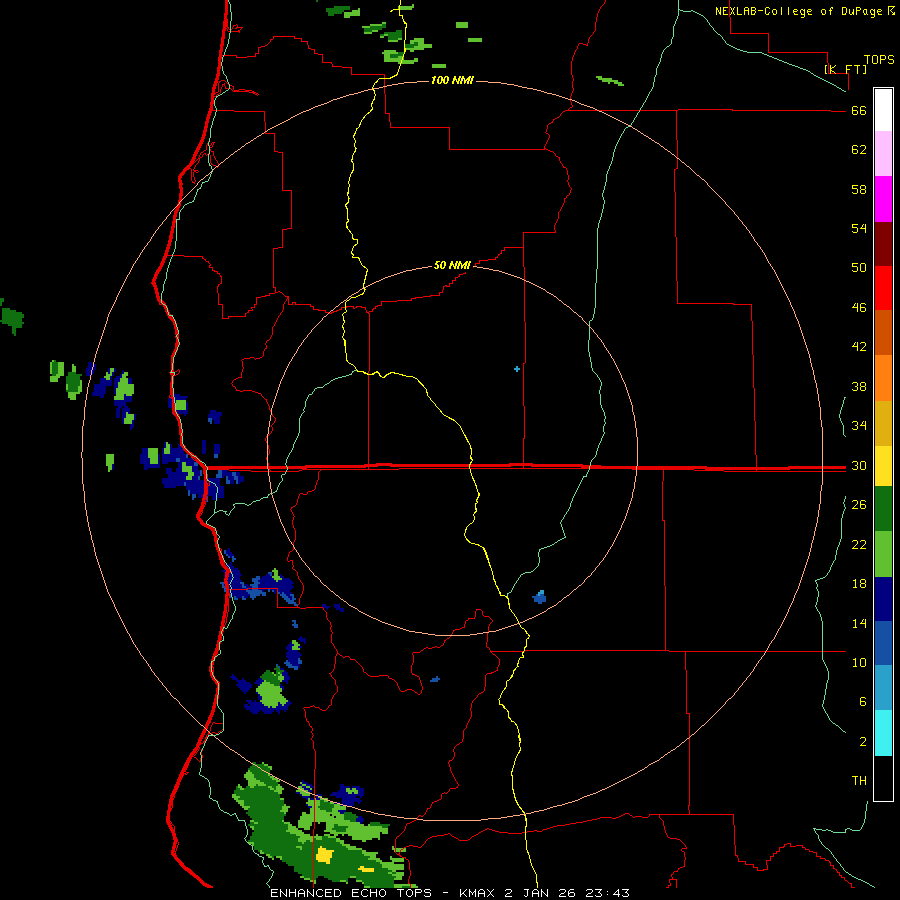Click the '[K FT]' units label
900x900 pixels.
(x=845, y=69)
